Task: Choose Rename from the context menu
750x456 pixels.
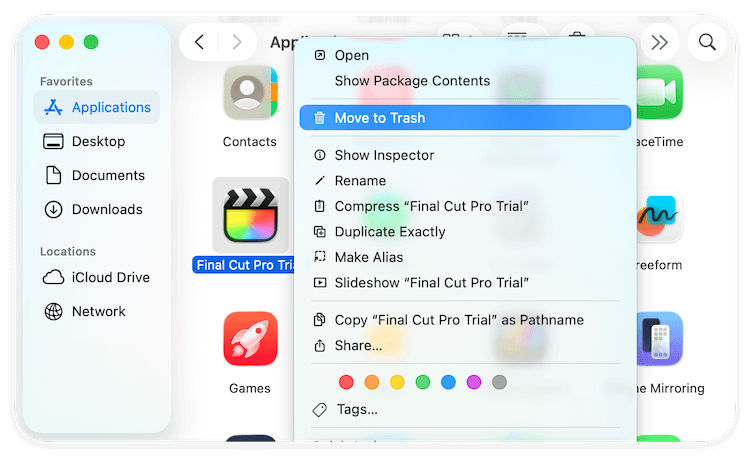Action: [x=465, y=180]
